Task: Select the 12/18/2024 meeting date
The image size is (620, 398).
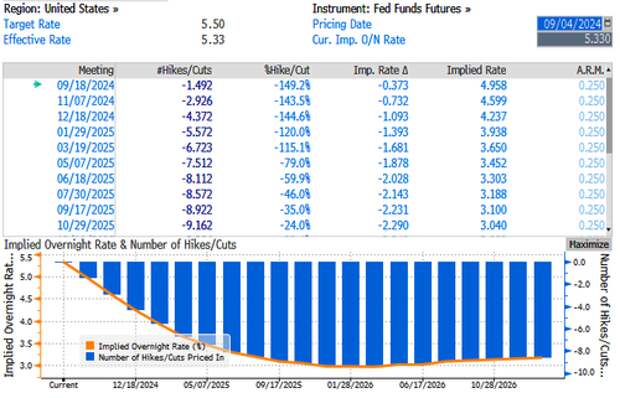Action: (86, 117)
